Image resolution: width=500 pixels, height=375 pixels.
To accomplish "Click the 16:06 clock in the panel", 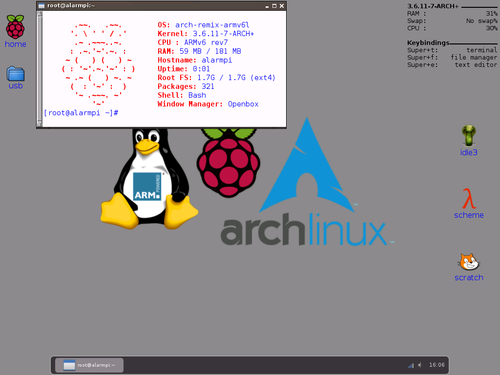I will coord(437,365).
